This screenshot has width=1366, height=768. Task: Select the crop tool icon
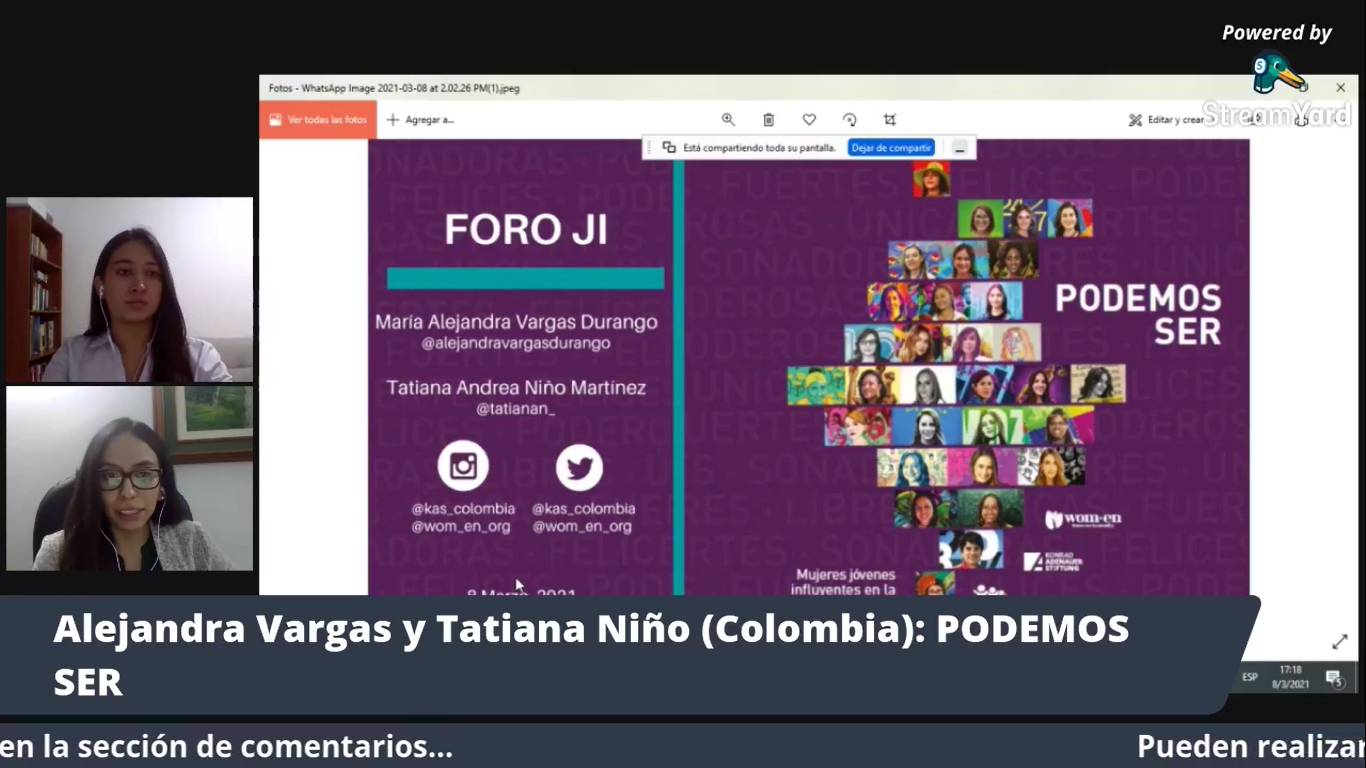[x=890, y=120]
